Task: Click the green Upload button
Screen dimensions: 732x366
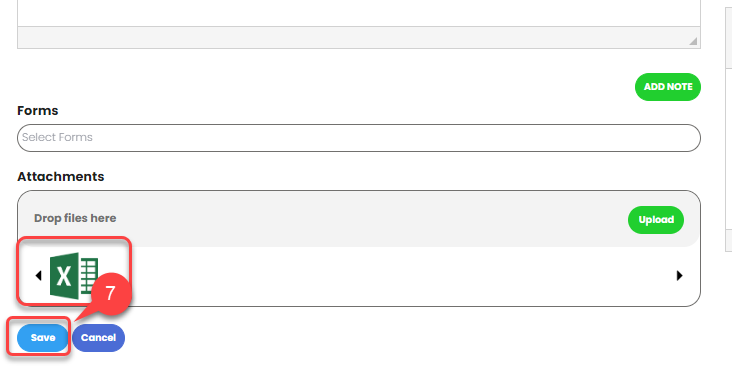Action: (656, 220)
